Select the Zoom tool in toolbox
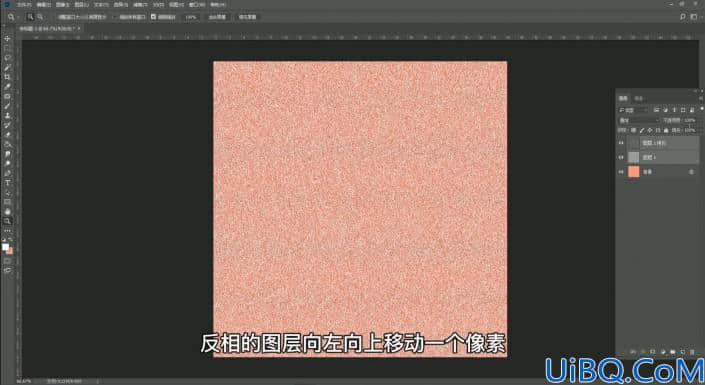Viewport: 705px width, 385px height. coord(7,221)
